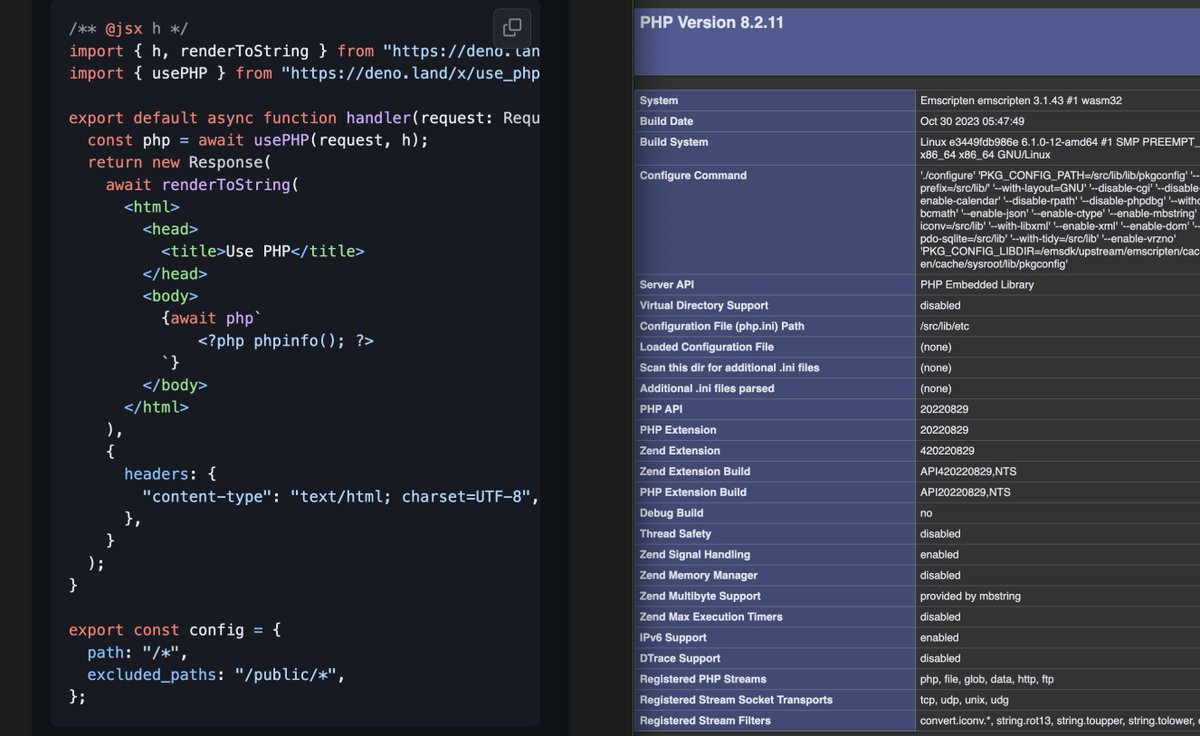Select the 'PHP Version 8.2.11' heading
The height and width of the screenshot is (736, 1200).
point(711,23)
